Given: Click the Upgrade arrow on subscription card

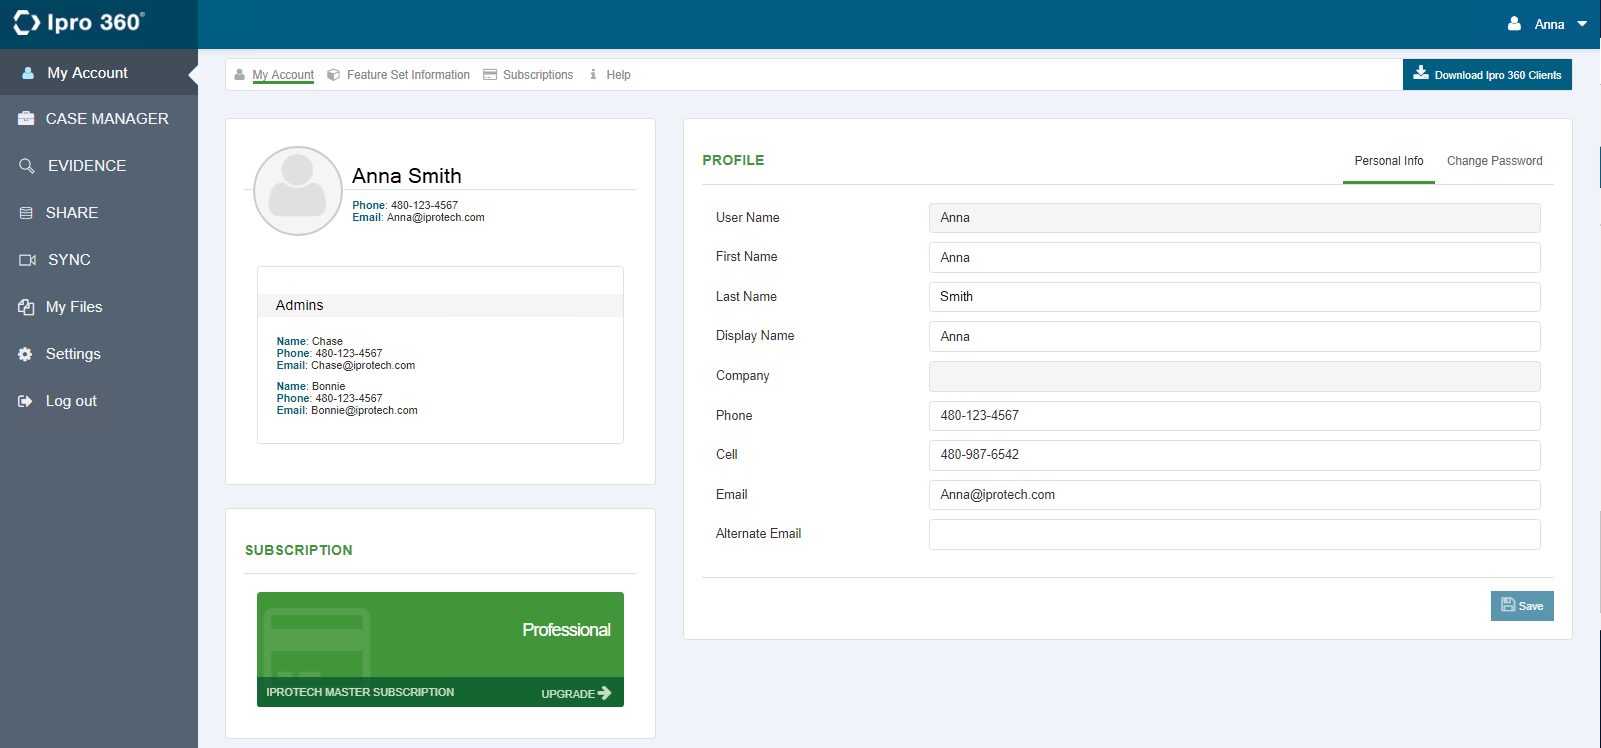Looking at the screenshot, I should [604, 693].
